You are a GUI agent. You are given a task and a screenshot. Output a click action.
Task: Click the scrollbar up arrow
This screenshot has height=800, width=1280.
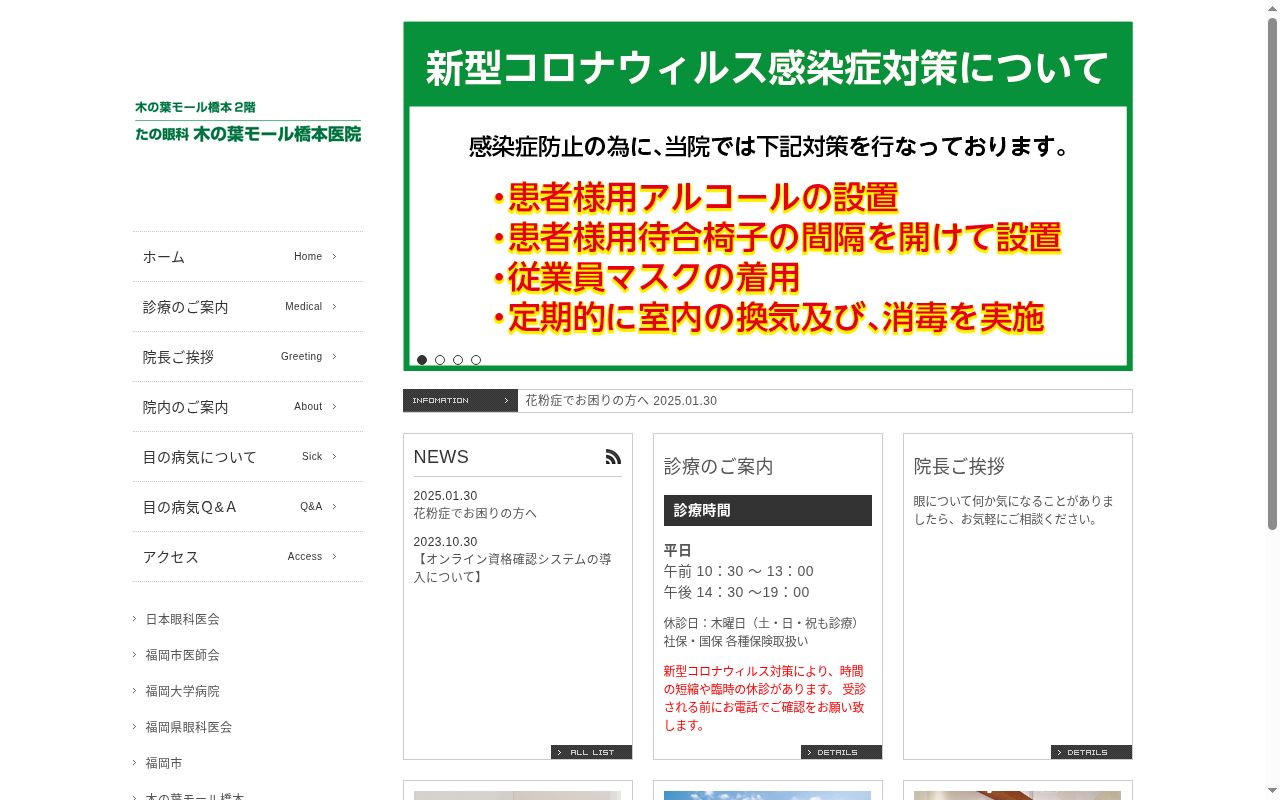point(1272,7)
